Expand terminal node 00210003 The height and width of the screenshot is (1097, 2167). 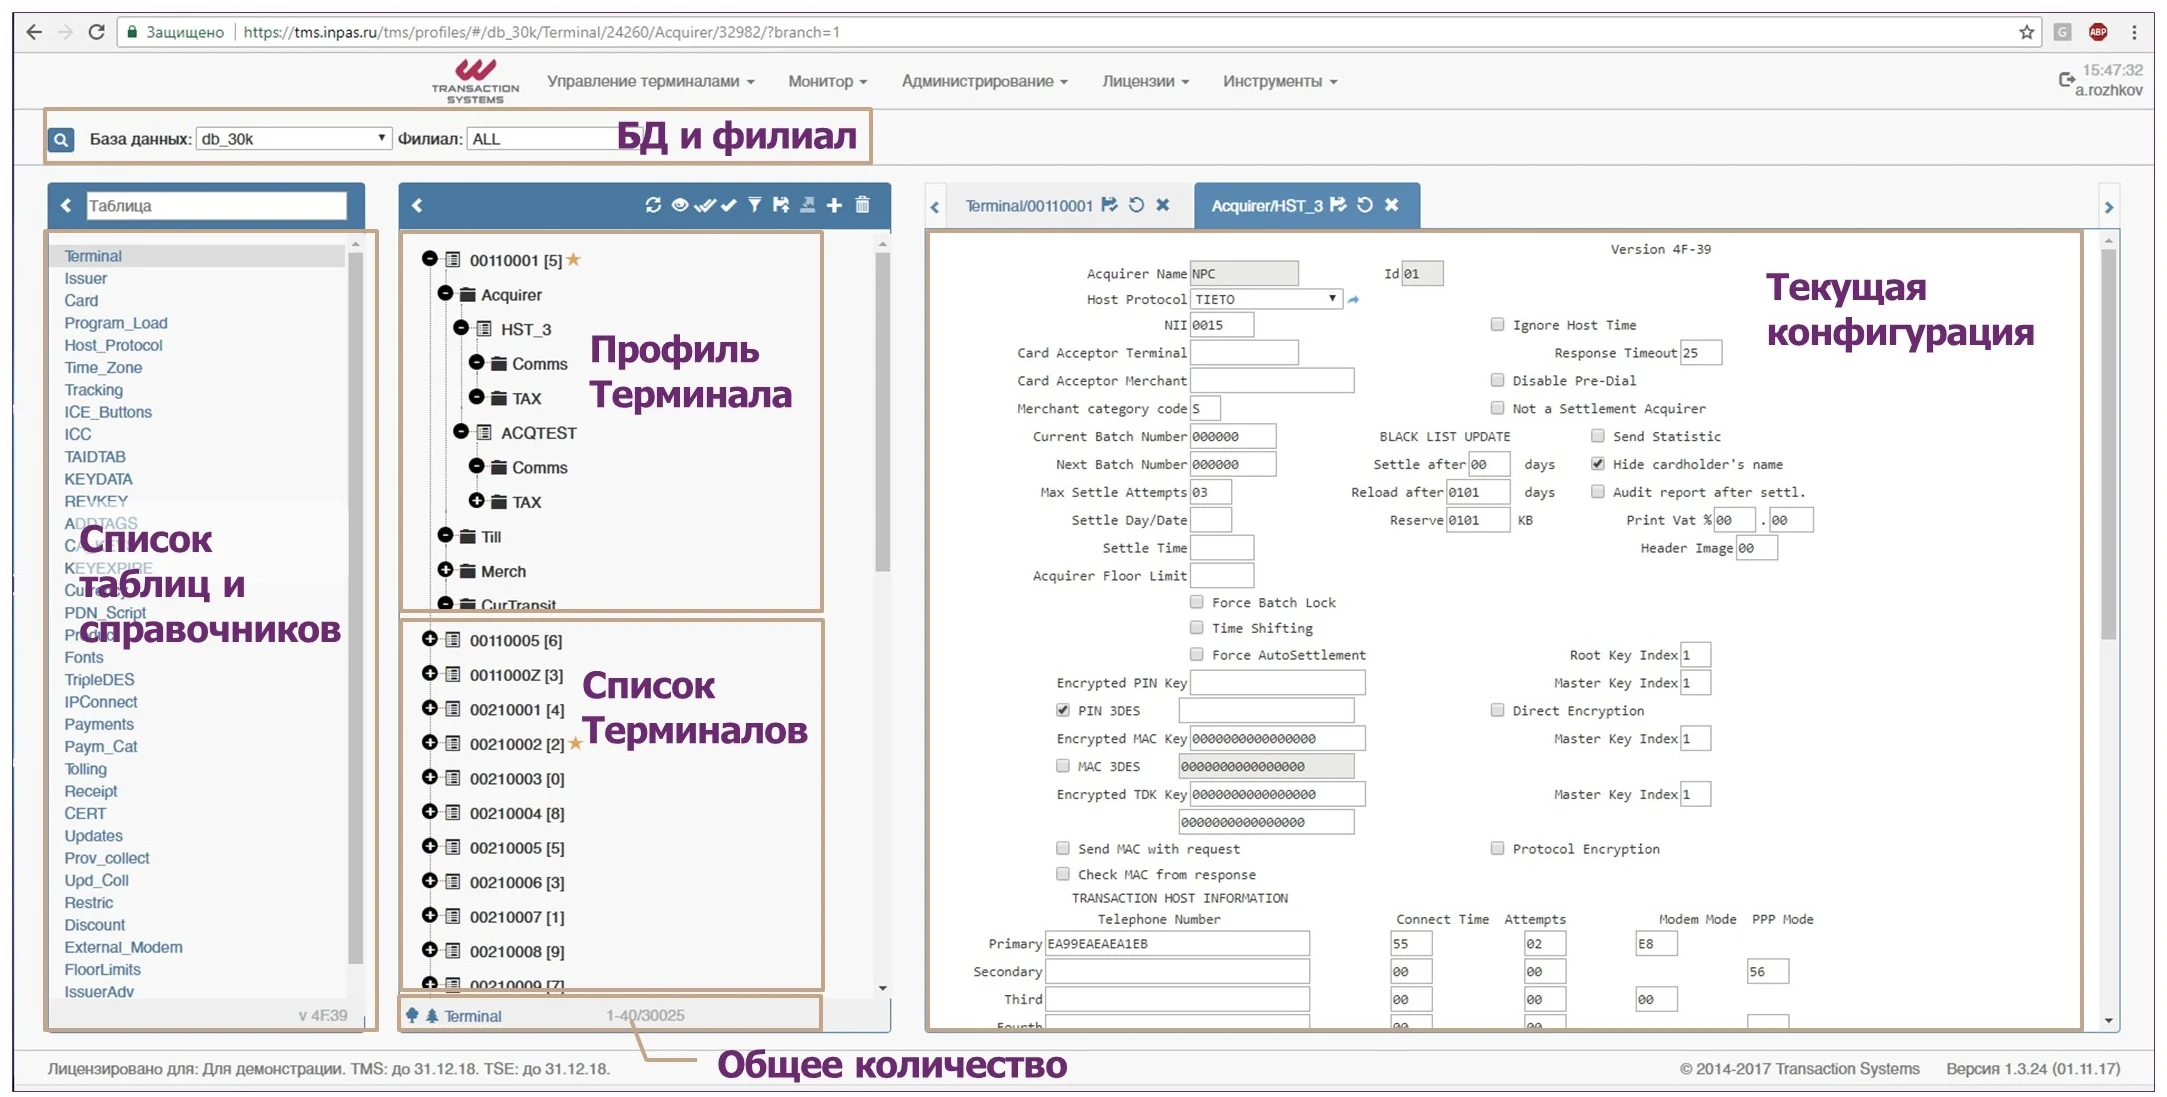tap(429, 778)
